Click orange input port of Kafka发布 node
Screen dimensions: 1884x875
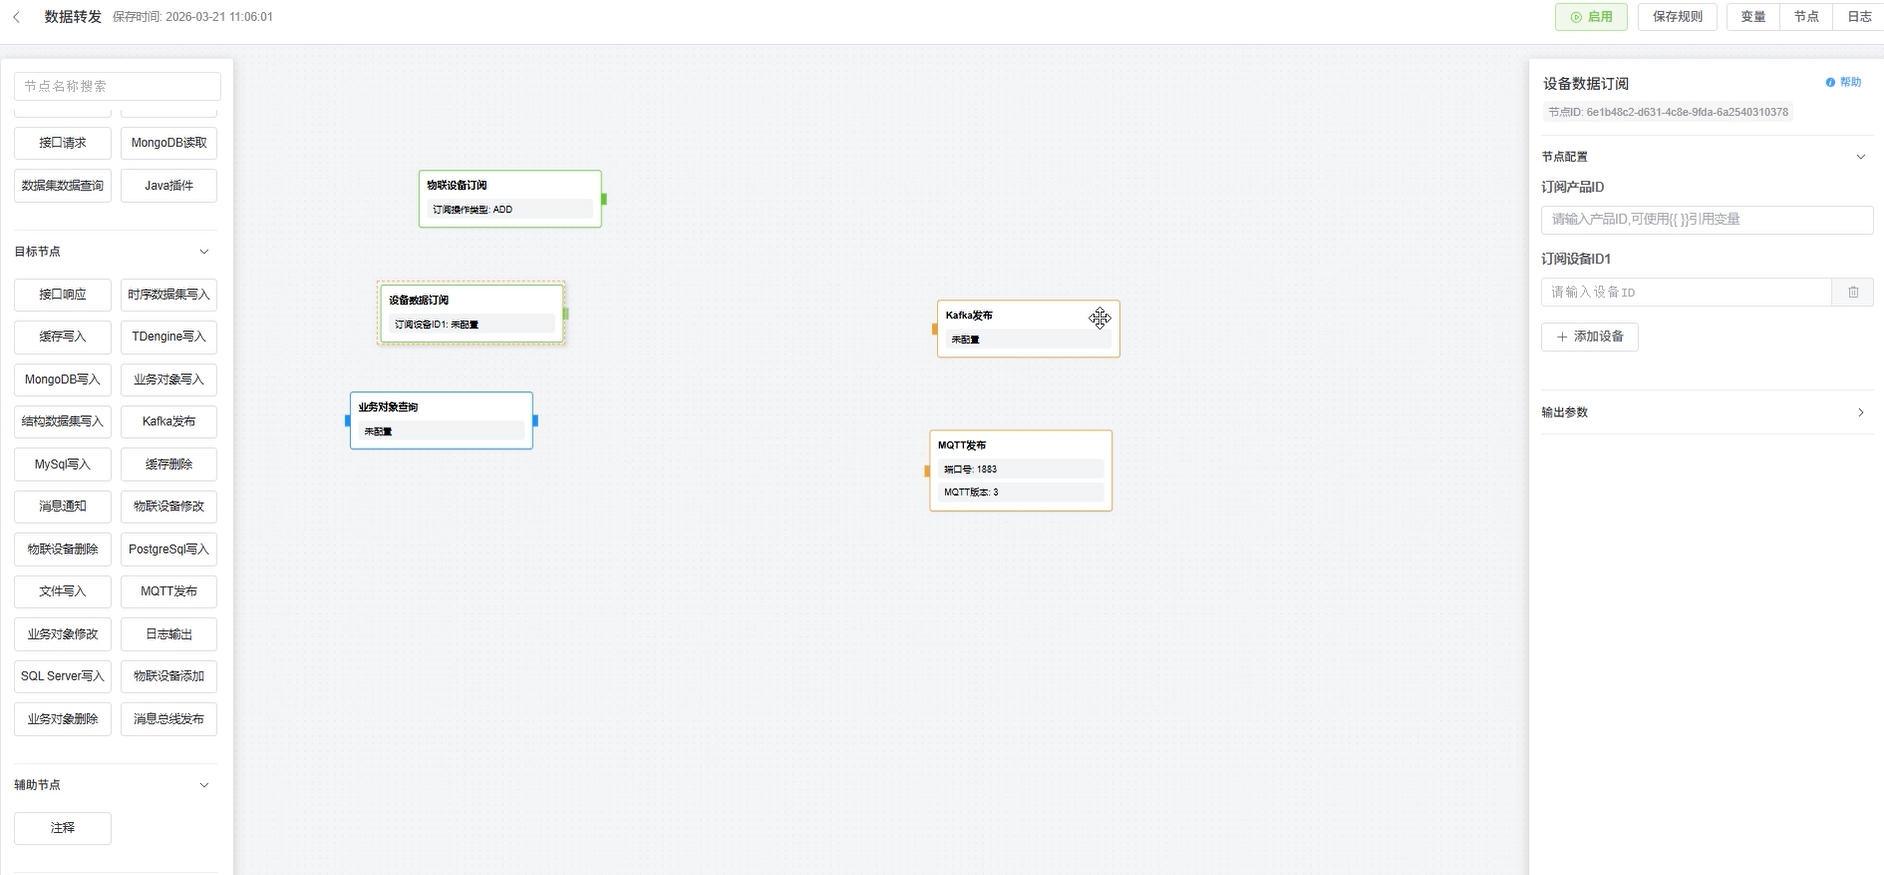click(935, 329)
